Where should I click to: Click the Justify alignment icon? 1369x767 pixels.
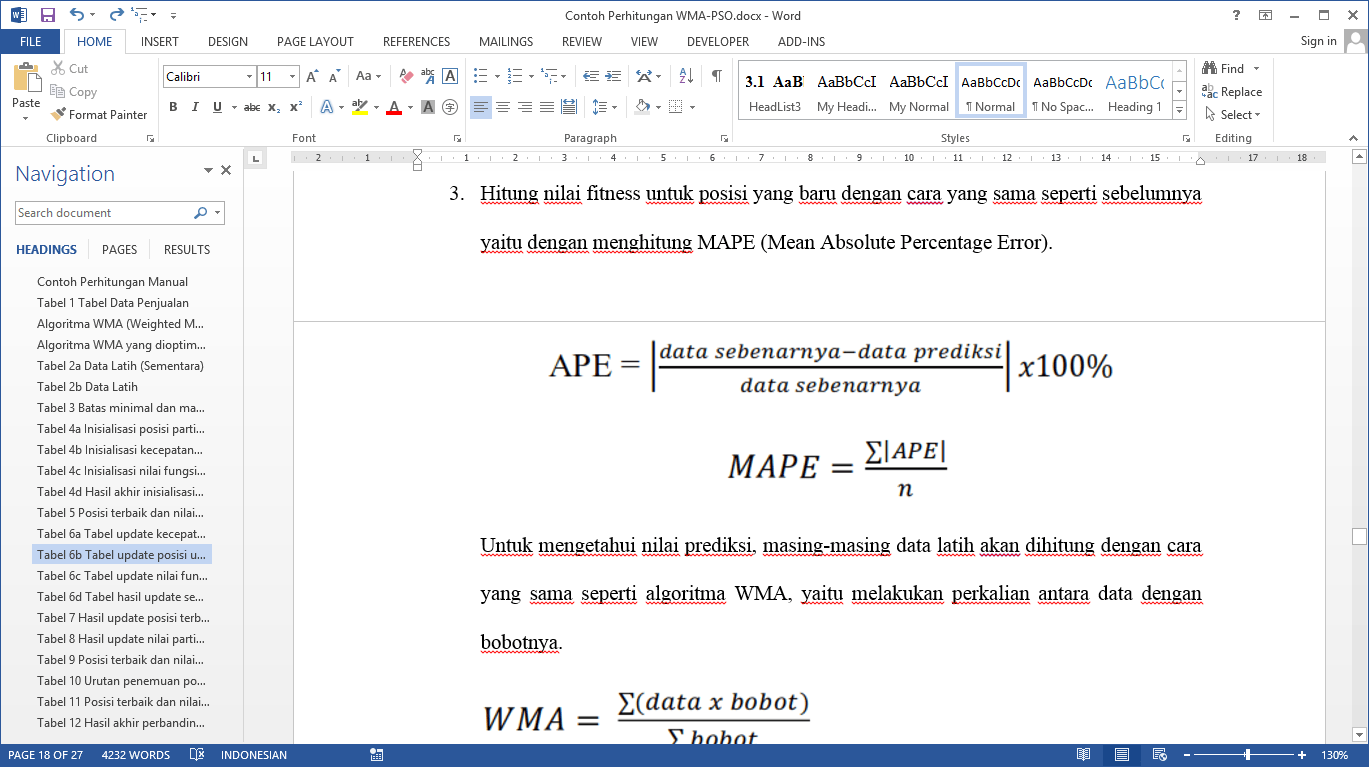click(547, 107)
